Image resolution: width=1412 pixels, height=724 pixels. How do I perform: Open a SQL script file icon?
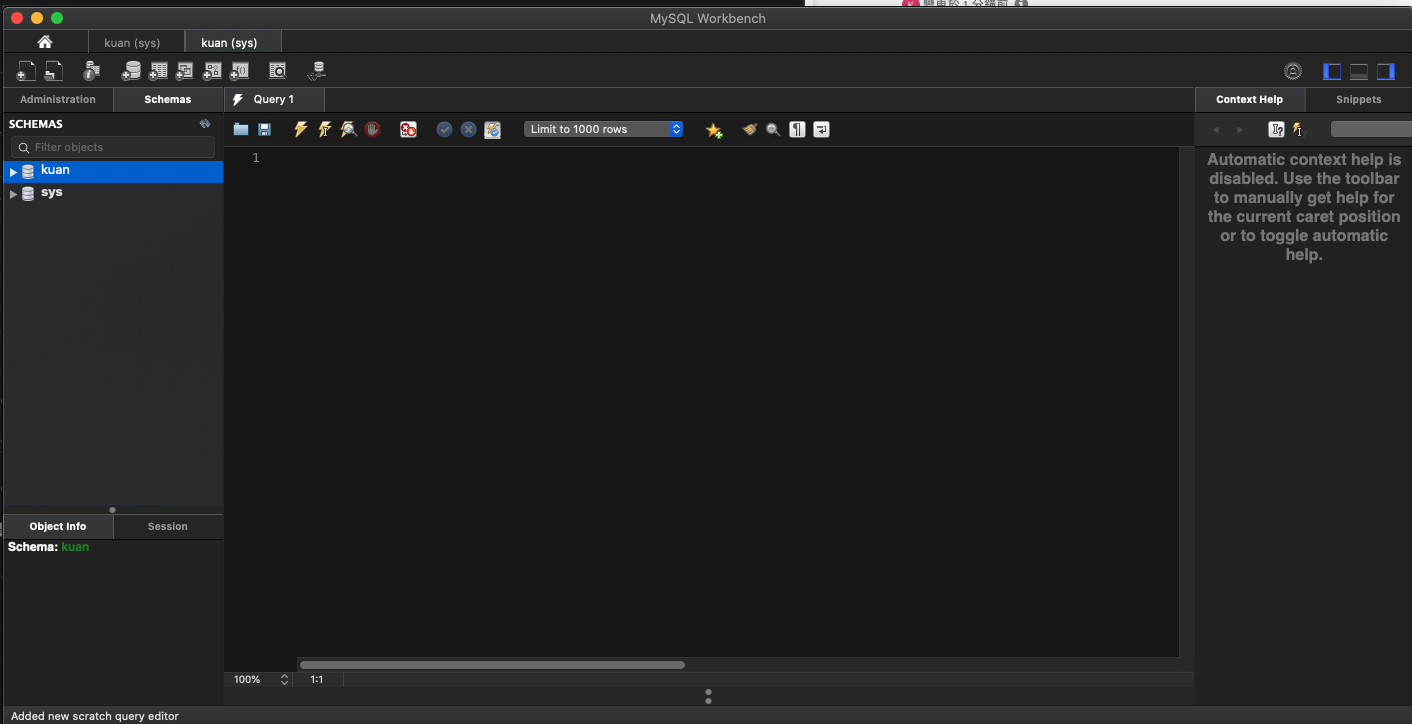point(54,71)
